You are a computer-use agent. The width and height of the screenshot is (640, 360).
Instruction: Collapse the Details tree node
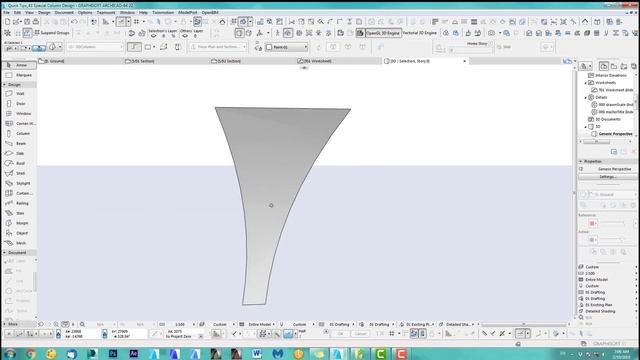coord(586,98)
